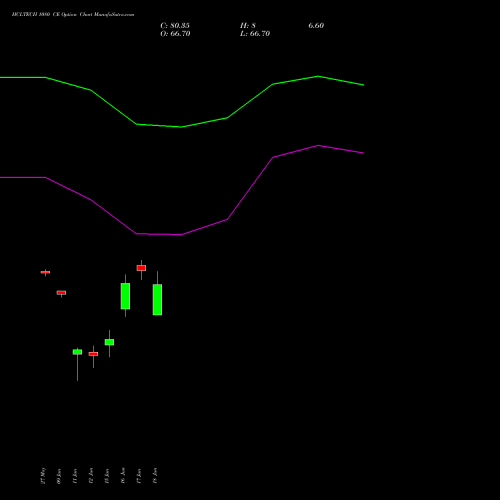Select the red candle for 09 Jun
The width and height of the screenshot is (500, 500).
click(61, 293)
